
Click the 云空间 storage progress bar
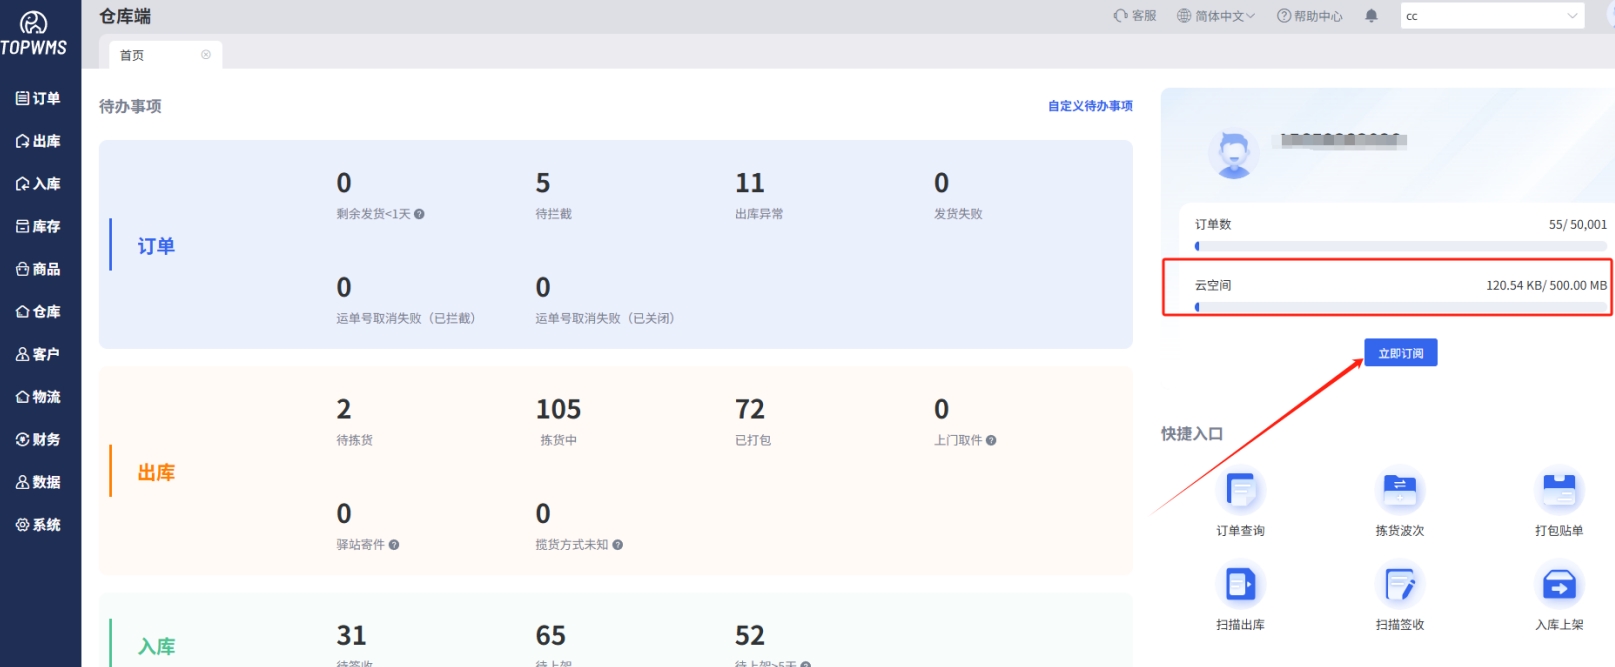(x=1400, y=307)
